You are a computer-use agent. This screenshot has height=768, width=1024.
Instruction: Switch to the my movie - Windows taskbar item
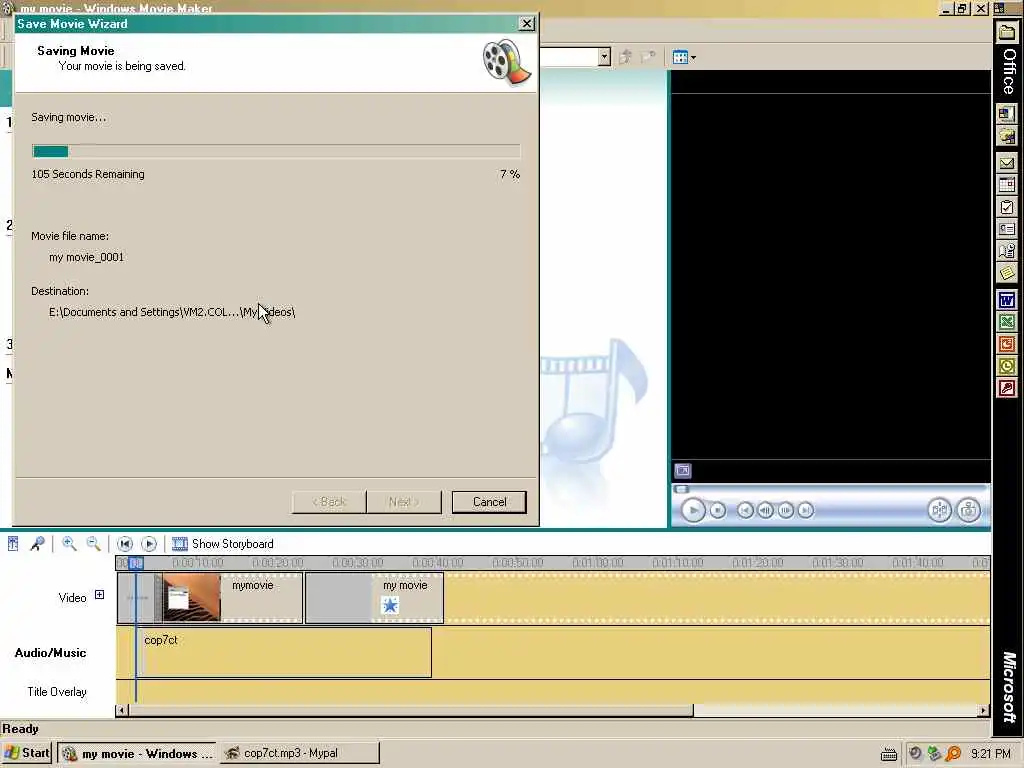(x=138, y=753)
